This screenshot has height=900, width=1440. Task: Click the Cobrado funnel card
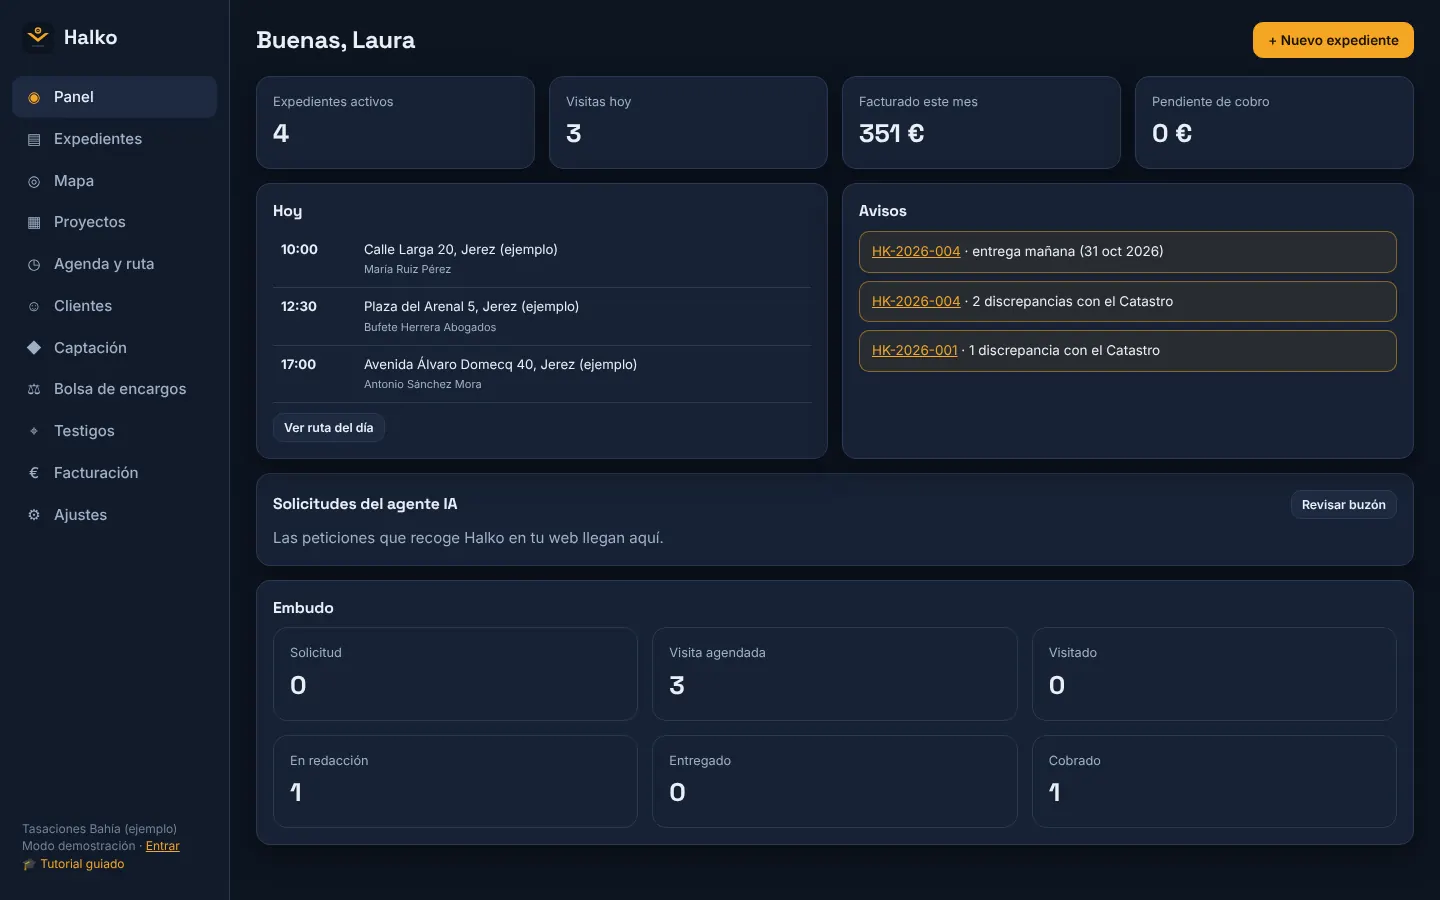pos(1214,781)
